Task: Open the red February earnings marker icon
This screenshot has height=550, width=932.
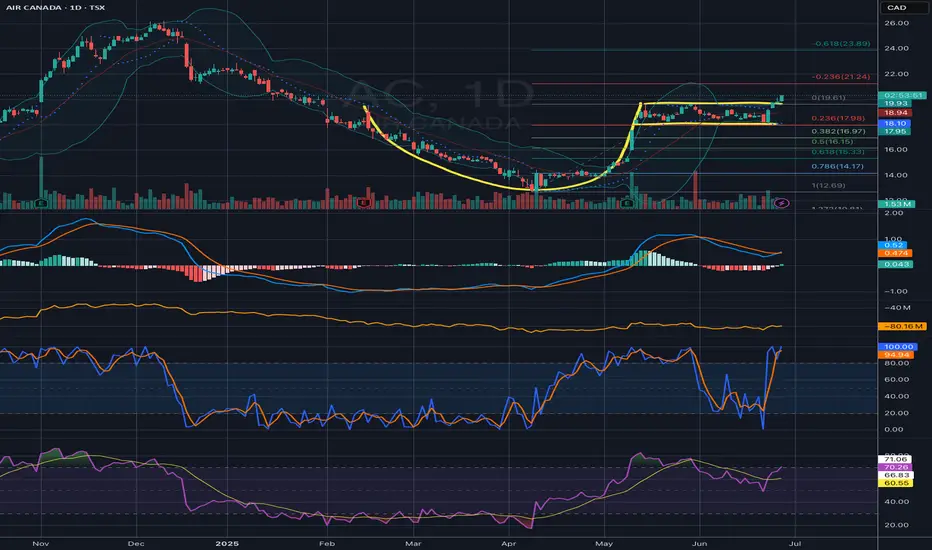Action: (364, 203)
